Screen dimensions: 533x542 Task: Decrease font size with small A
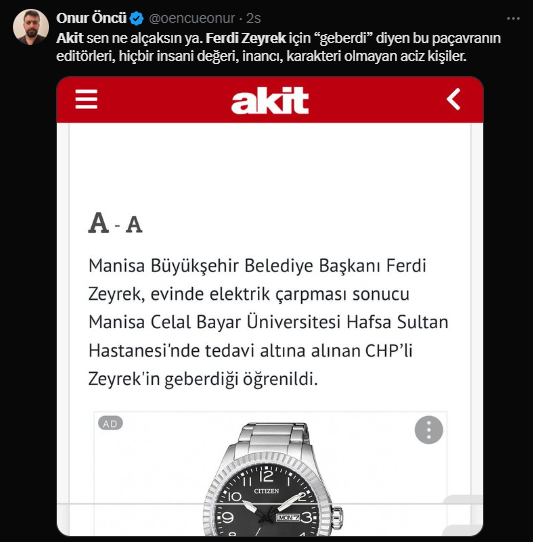point(134,225)
